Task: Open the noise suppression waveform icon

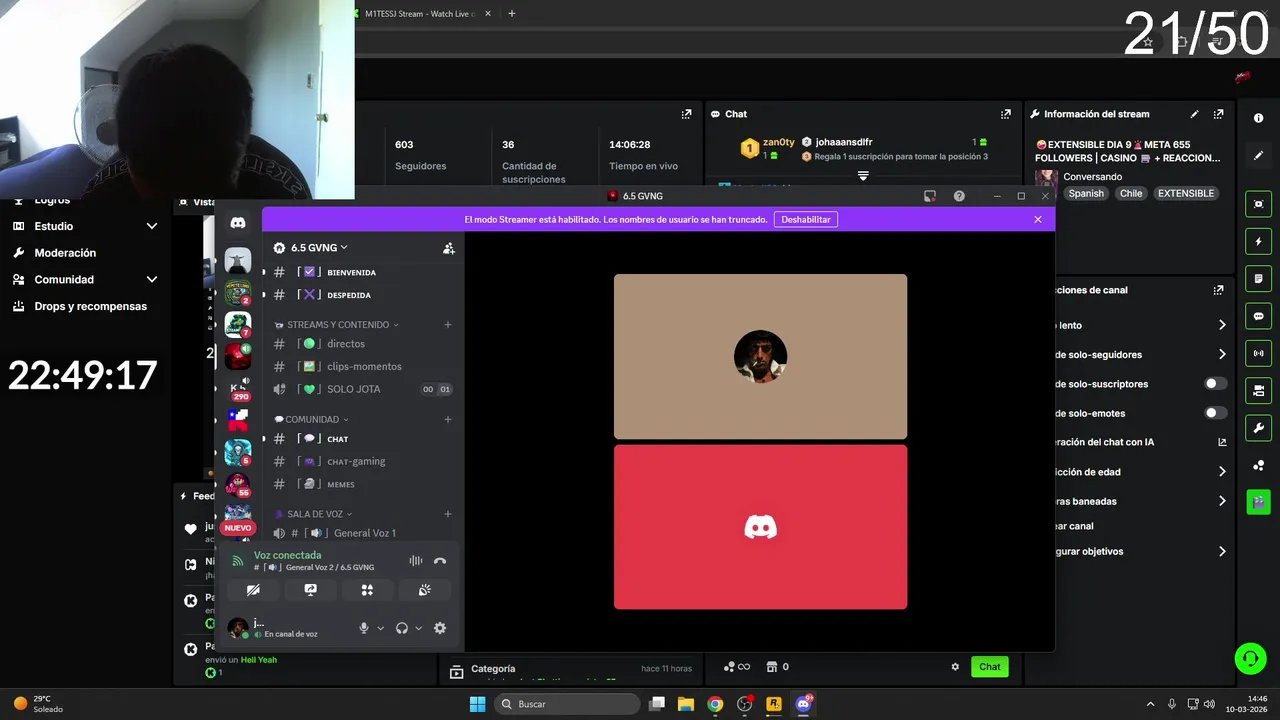Action: click(x=415, y=561)
